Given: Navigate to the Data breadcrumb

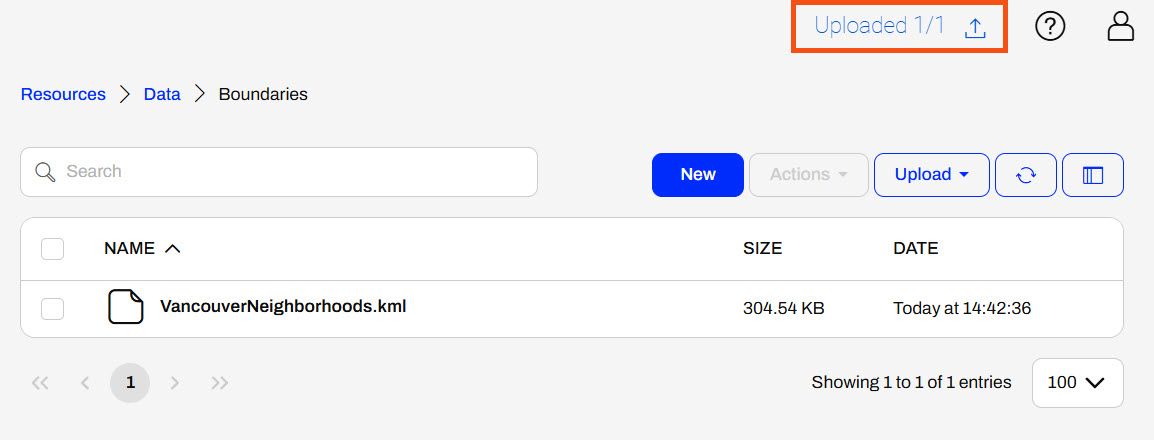Looking at the screenshot, I should [x=162, y=95].
